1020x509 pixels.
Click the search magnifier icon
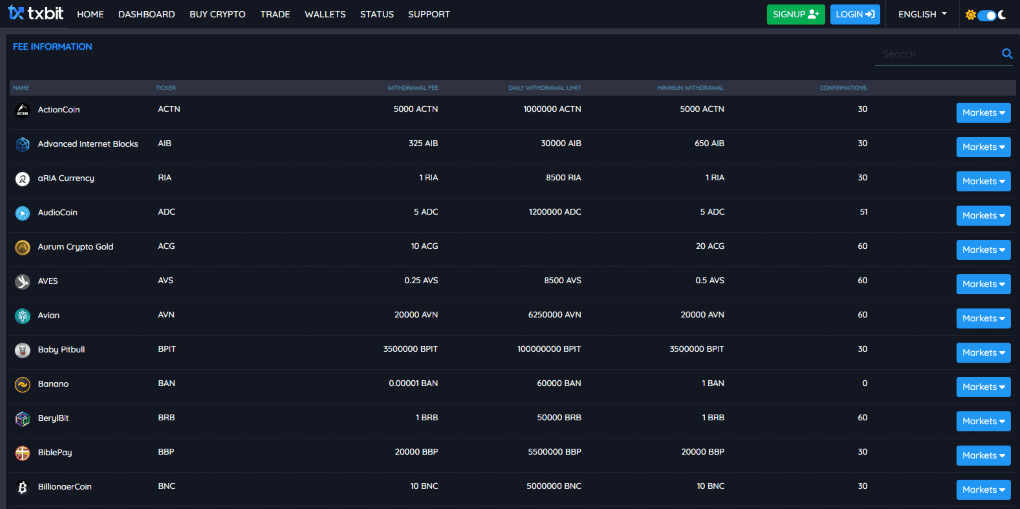coord(1007,53)
